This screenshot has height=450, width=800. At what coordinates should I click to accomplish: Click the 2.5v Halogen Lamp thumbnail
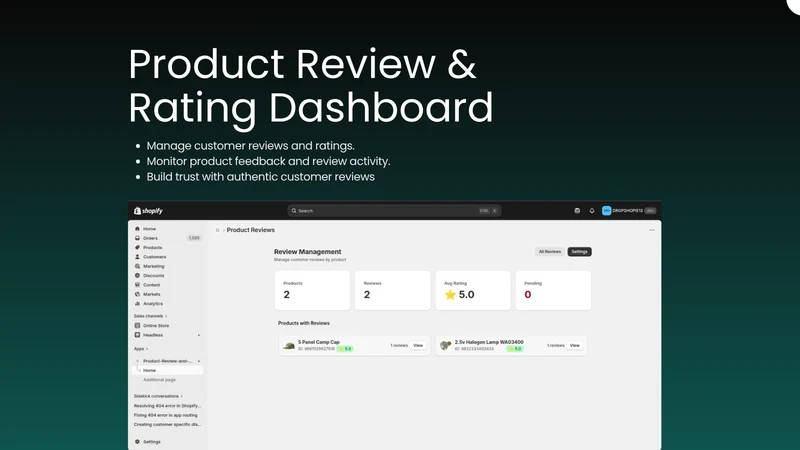[445, 345]
